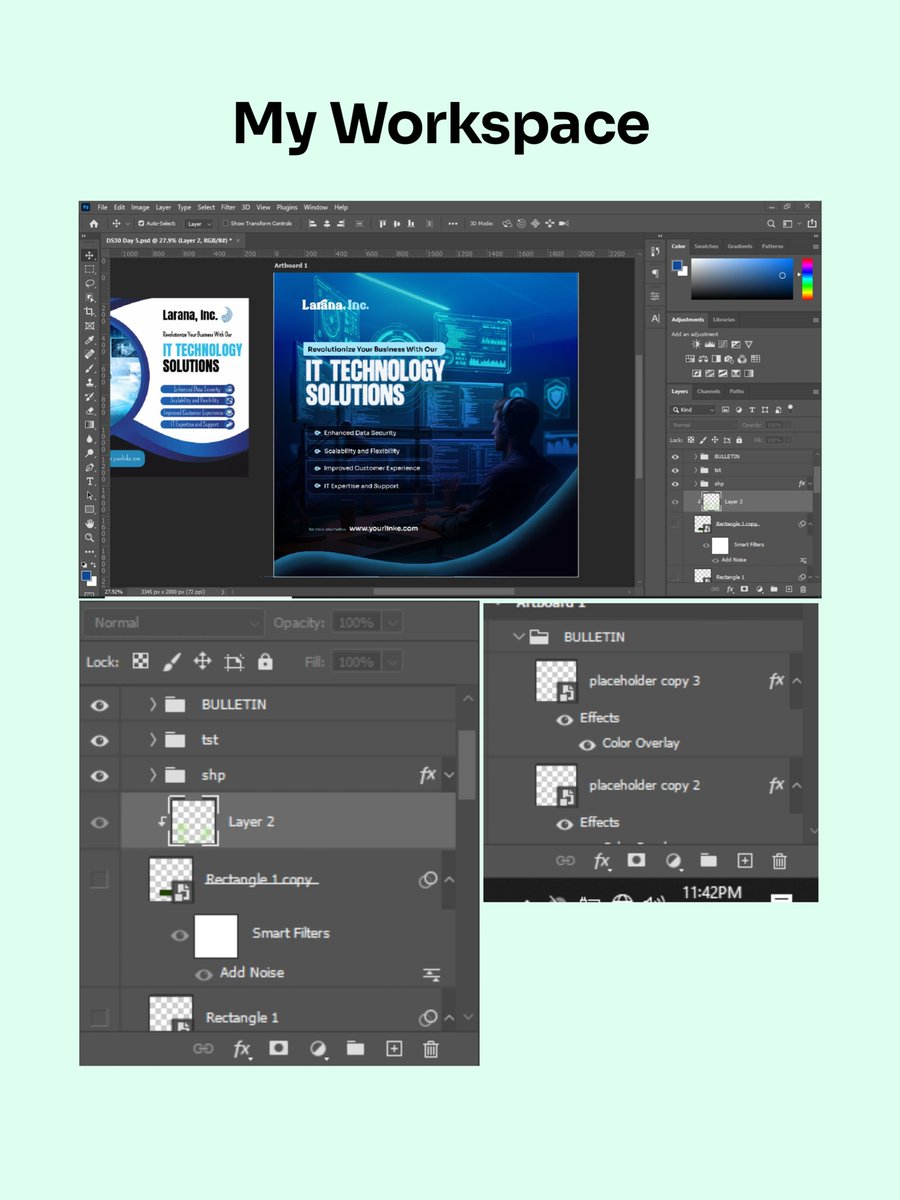Click the Share icon at top right
Viewport: 900px width, 1200px height.
coord(812,224)
